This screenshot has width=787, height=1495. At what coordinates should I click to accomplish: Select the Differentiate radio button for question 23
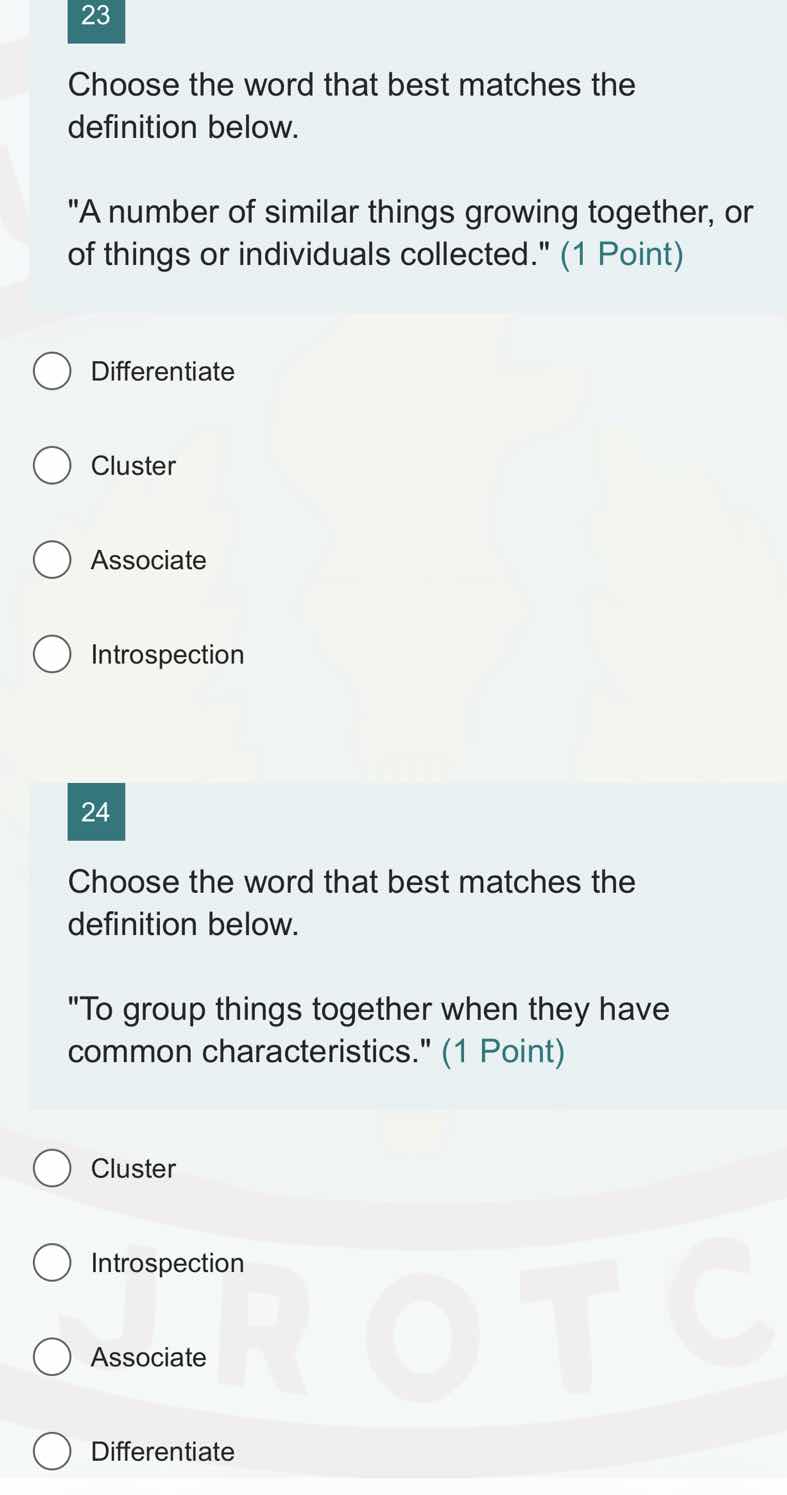[52, 370]
